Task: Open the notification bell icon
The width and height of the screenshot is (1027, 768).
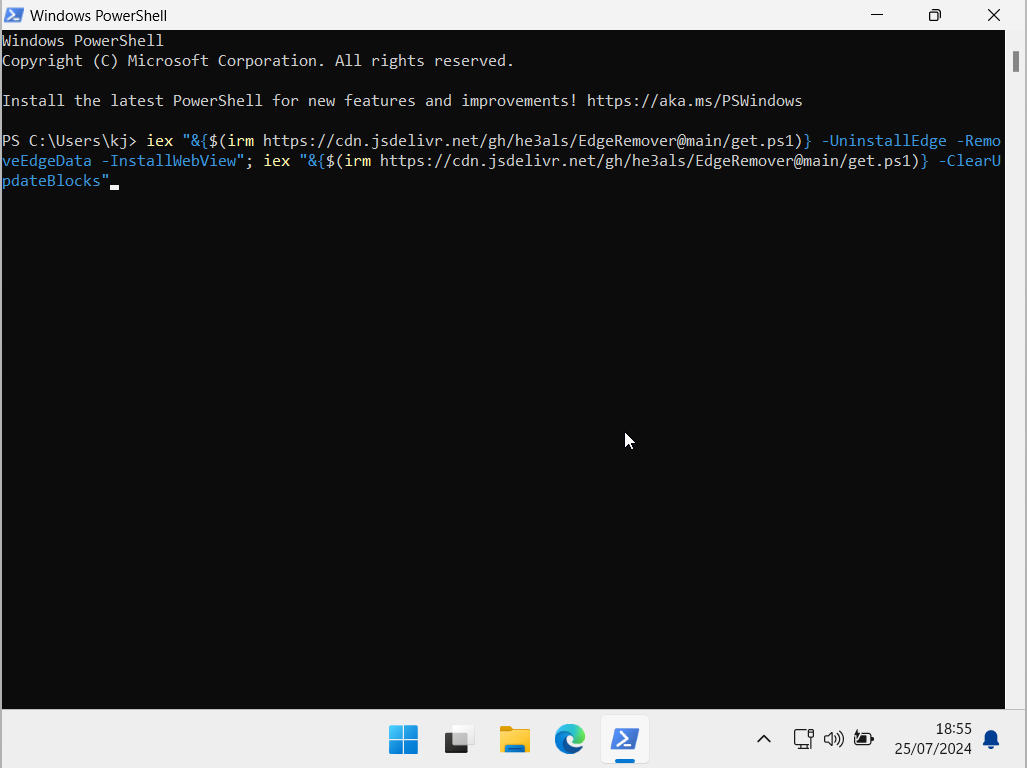Action: pyautogui.click(x=991, y=739)
